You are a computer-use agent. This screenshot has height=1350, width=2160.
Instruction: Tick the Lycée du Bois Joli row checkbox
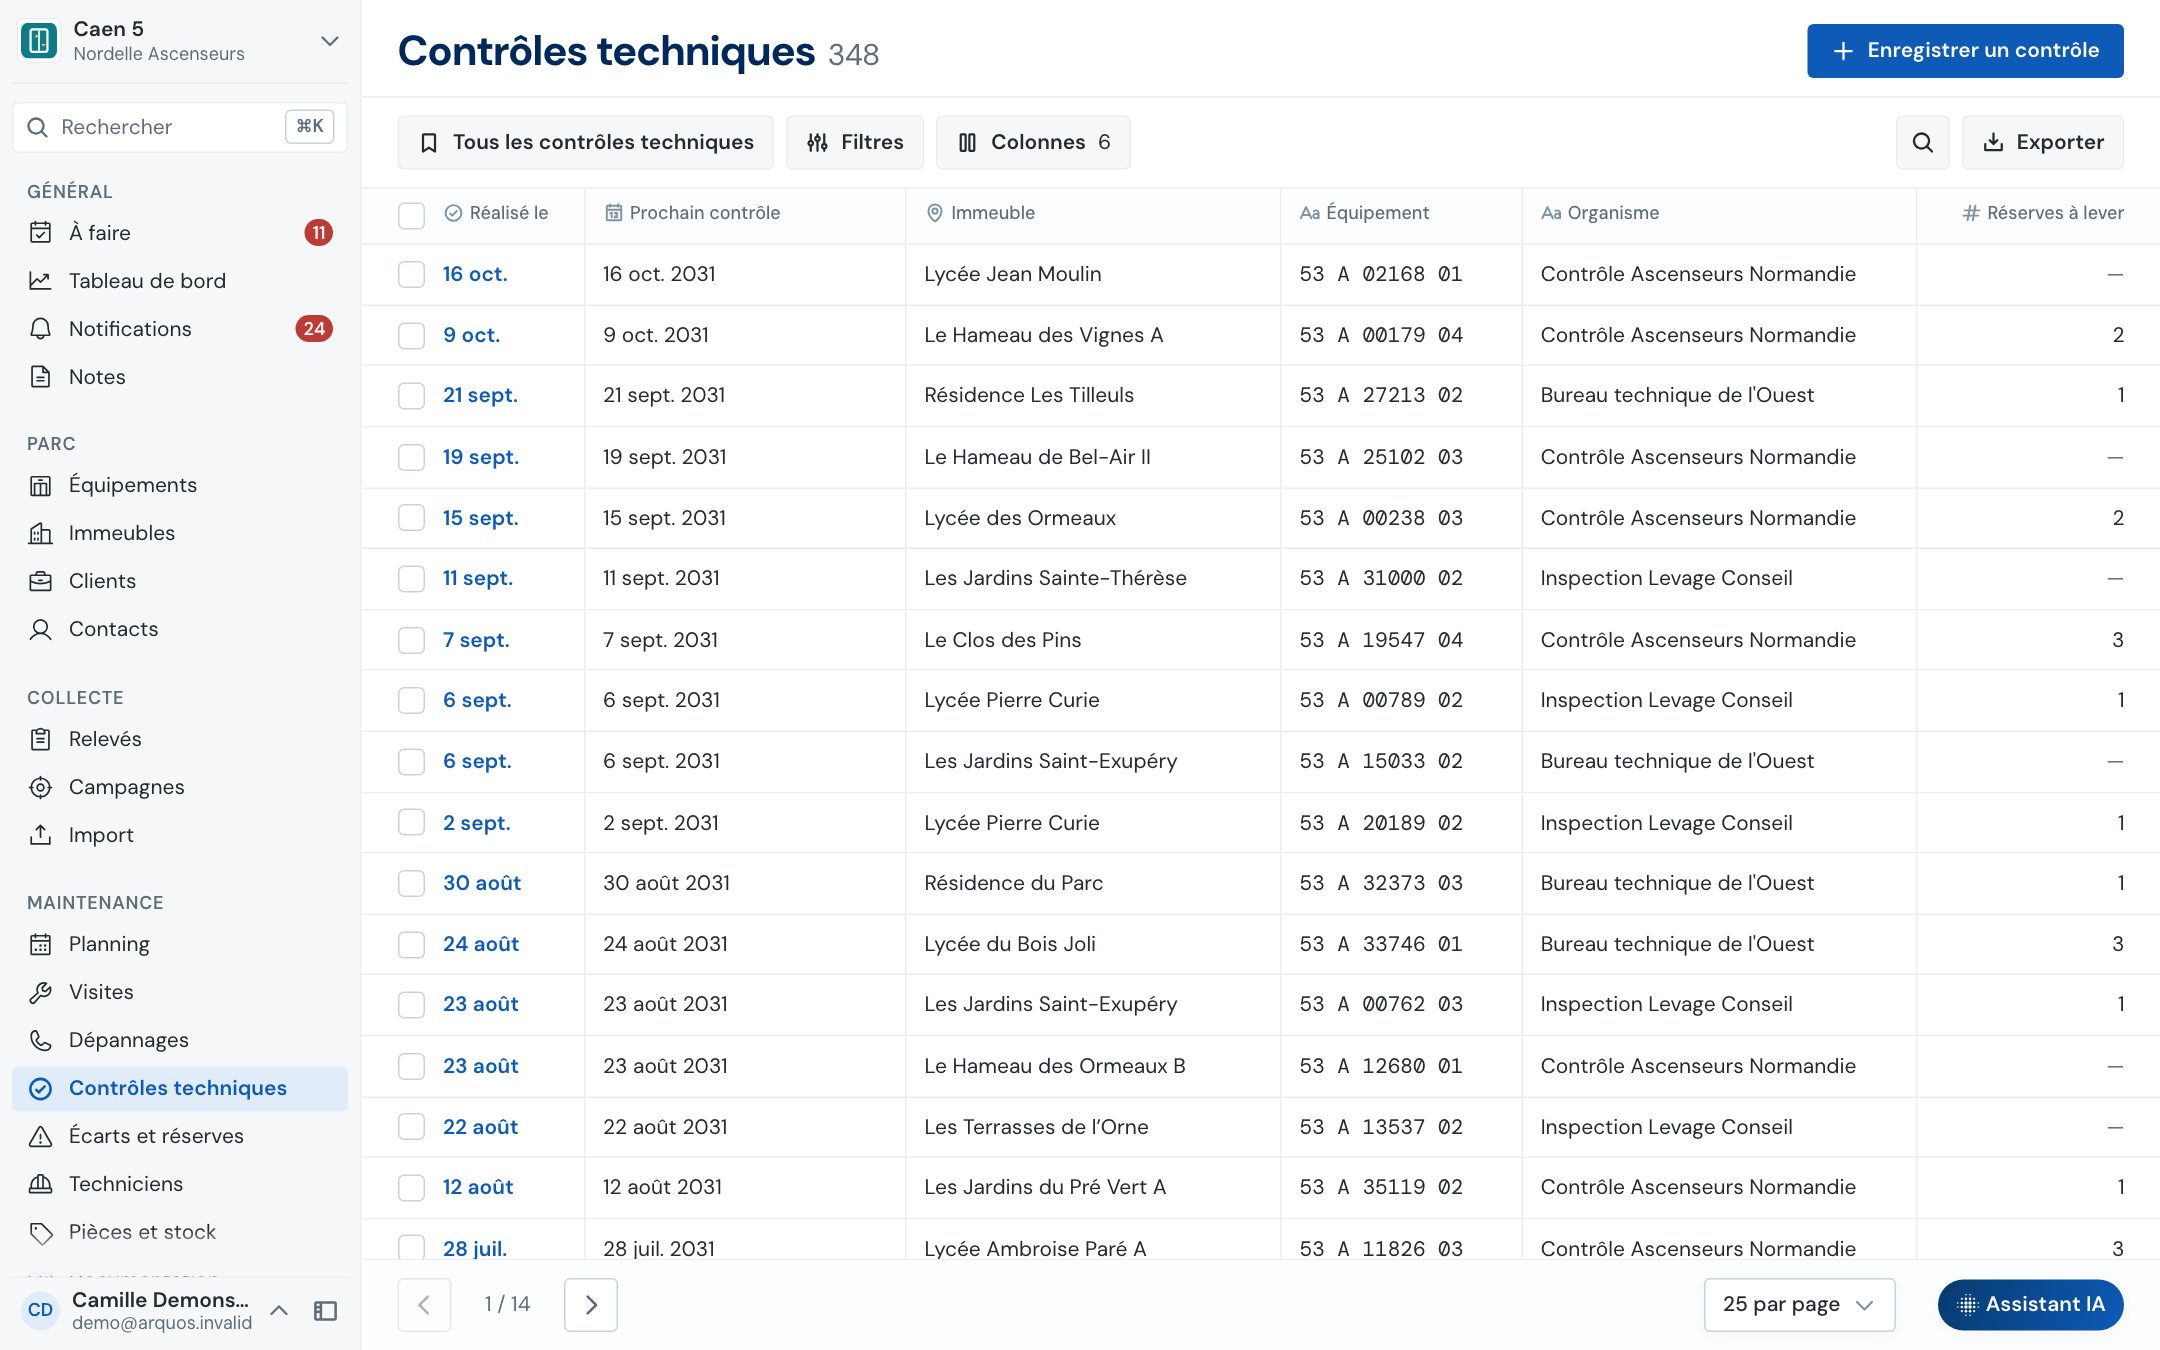tap(411, 944)
